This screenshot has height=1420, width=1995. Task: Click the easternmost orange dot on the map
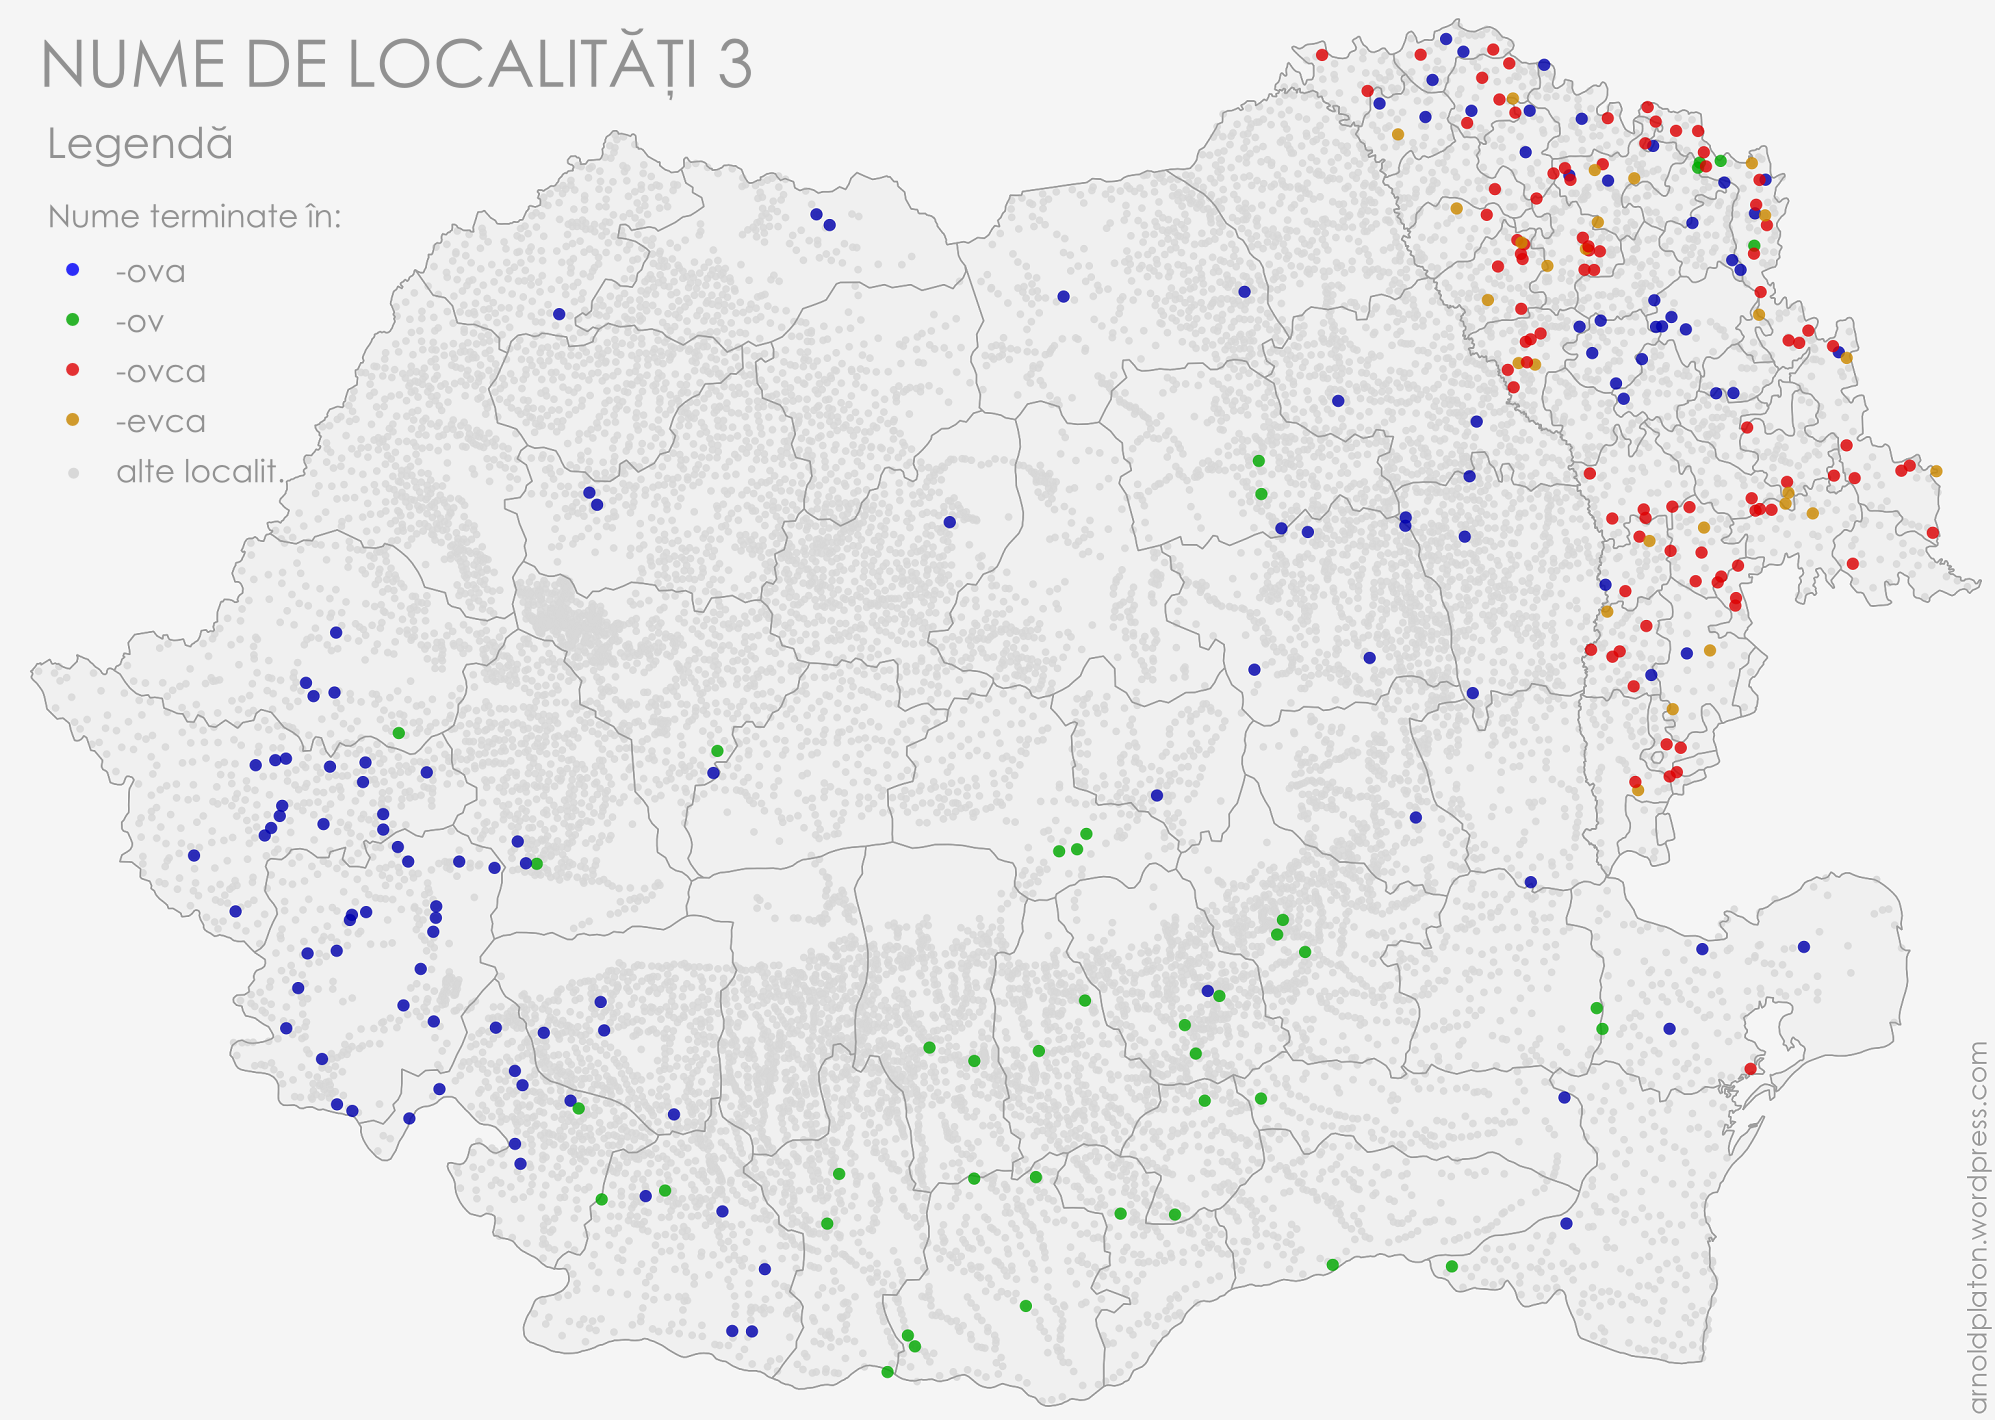(1936, 471)
